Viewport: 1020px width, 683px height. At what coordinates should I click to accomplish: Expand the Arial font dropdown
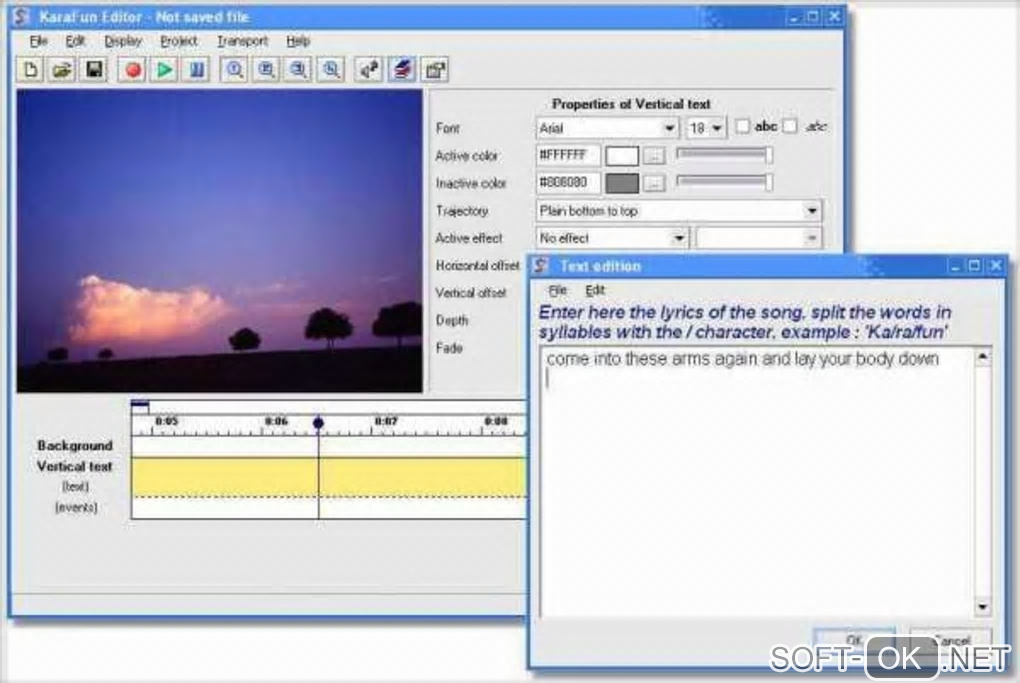click(x=669, y=128)
